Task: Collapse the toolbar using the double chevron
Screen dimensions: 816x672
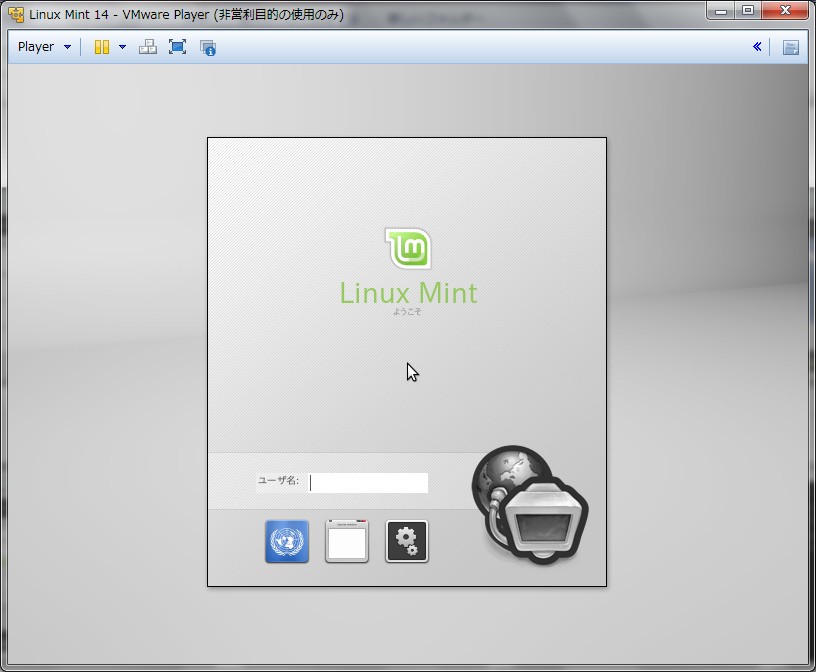Action: (757, 46)
